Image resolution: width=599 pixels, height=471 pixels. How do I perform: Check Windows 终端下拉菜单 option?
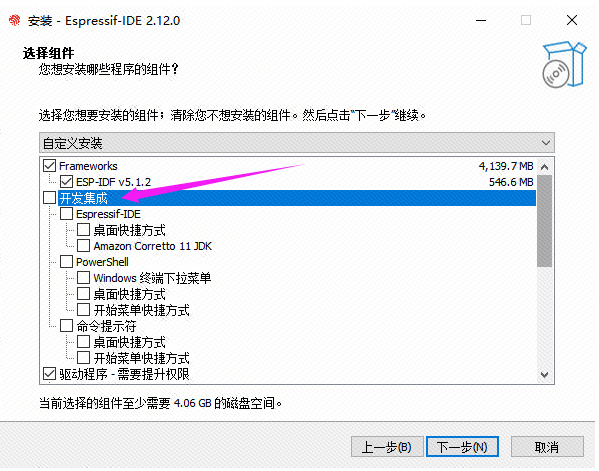(83, 278)
